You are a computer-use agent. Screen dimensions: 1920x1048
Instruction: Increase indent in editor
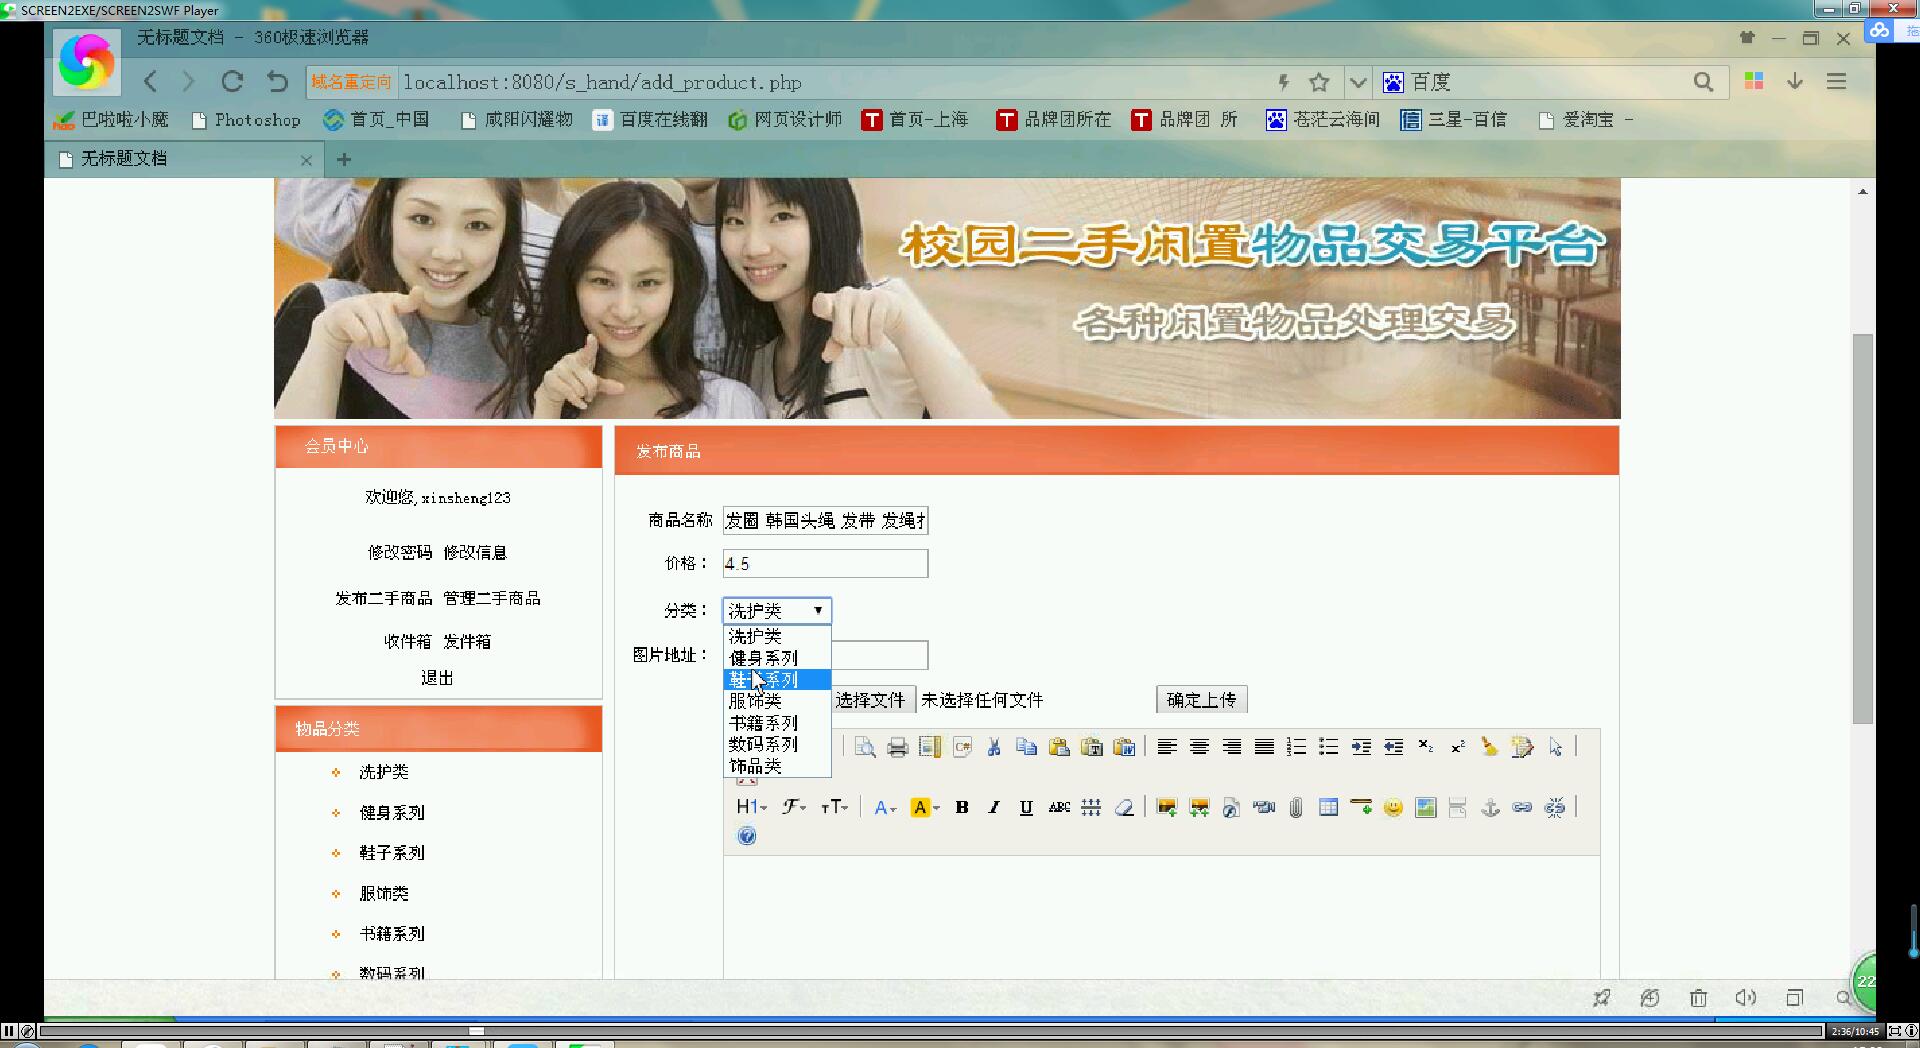pyautogui.click(x=1361, y=747)
